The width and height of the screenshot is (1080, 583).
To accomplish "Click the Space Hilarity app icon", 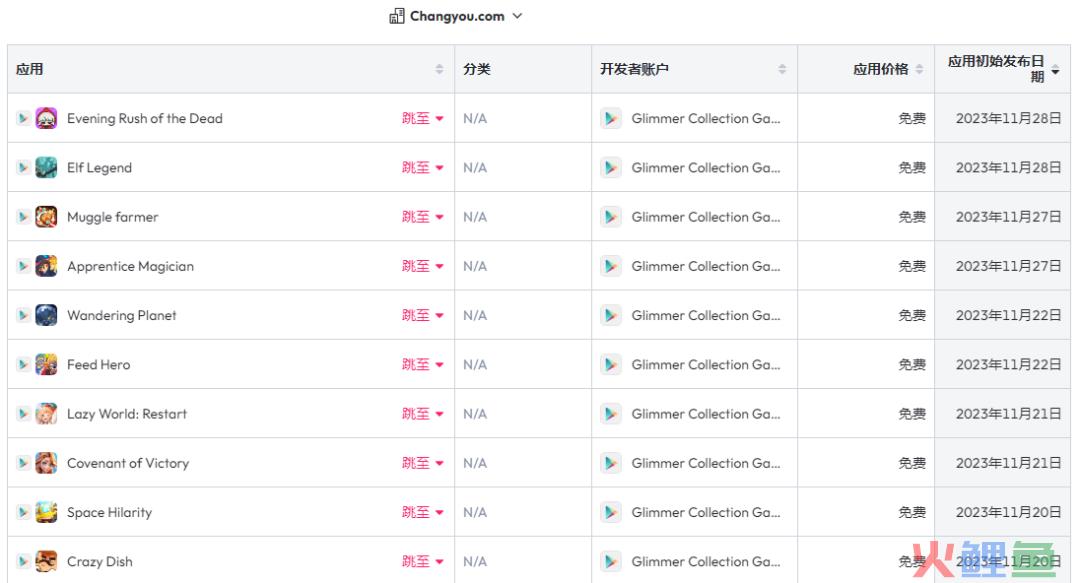I will [x=46, y=512].
